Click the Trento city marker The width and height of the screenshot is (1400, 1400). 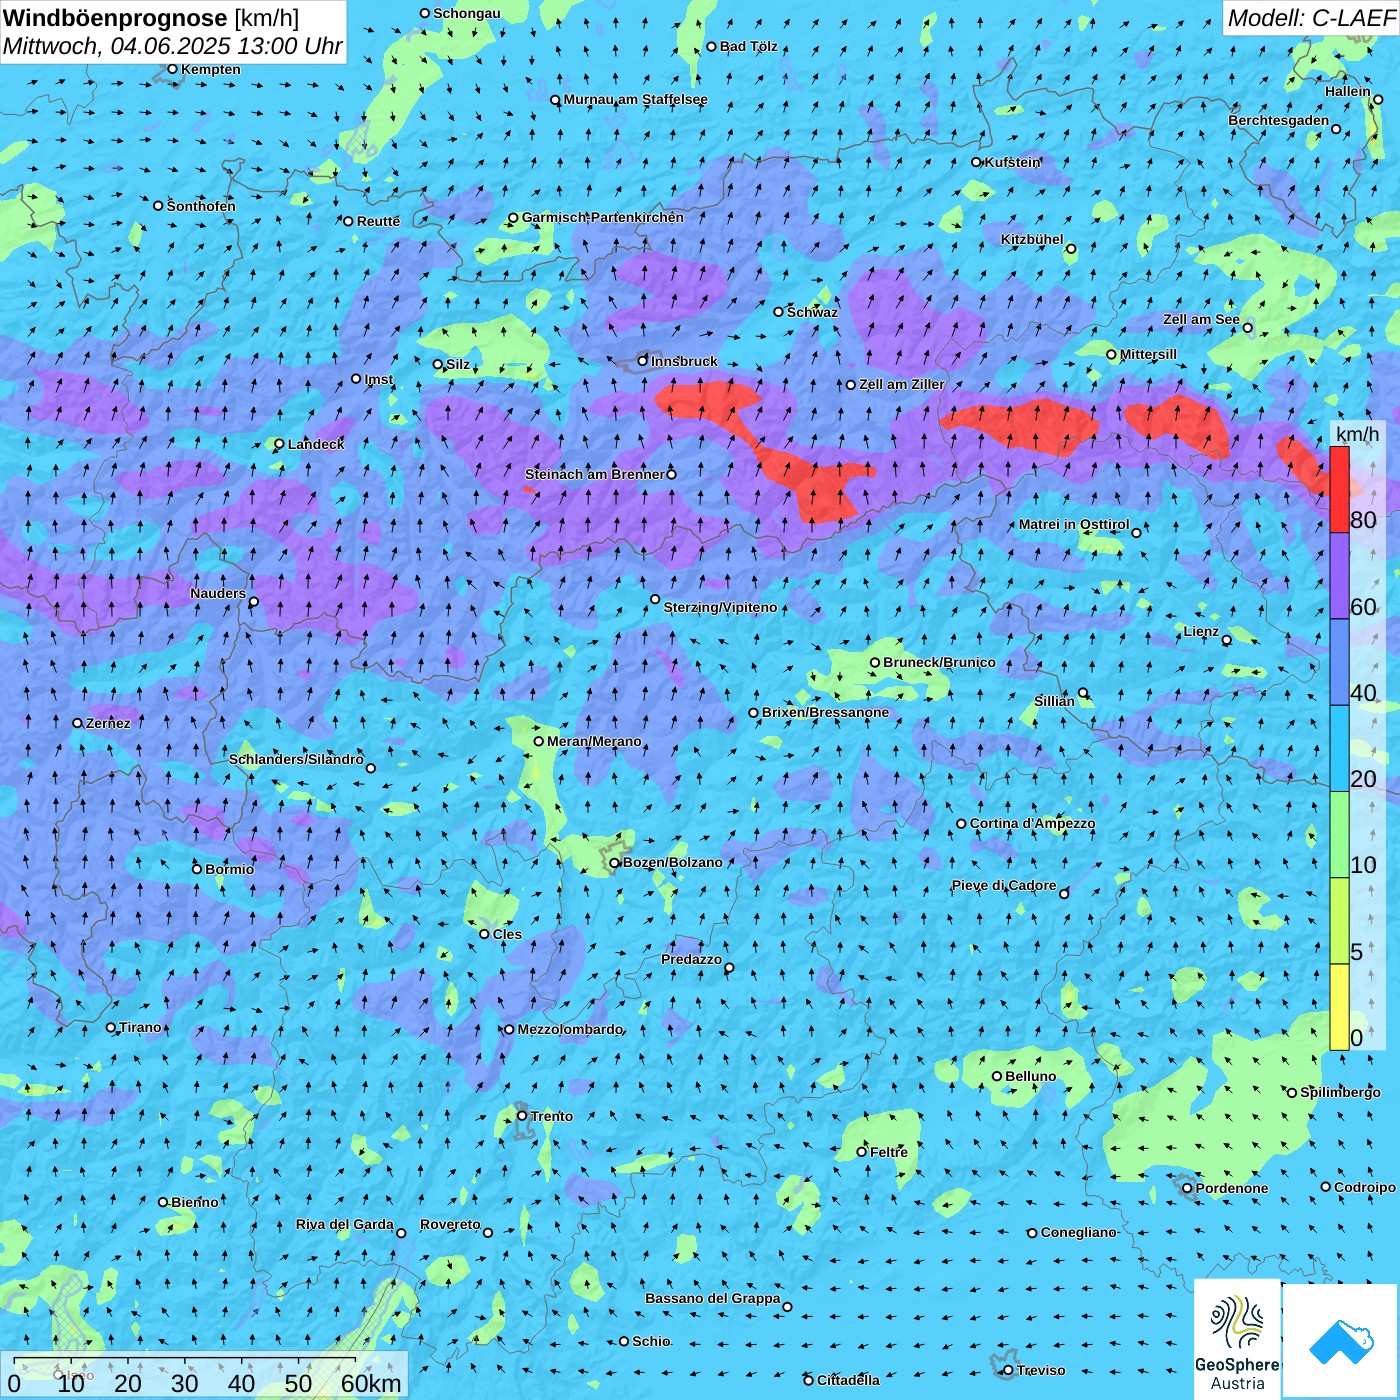(x=522, y=1116)
